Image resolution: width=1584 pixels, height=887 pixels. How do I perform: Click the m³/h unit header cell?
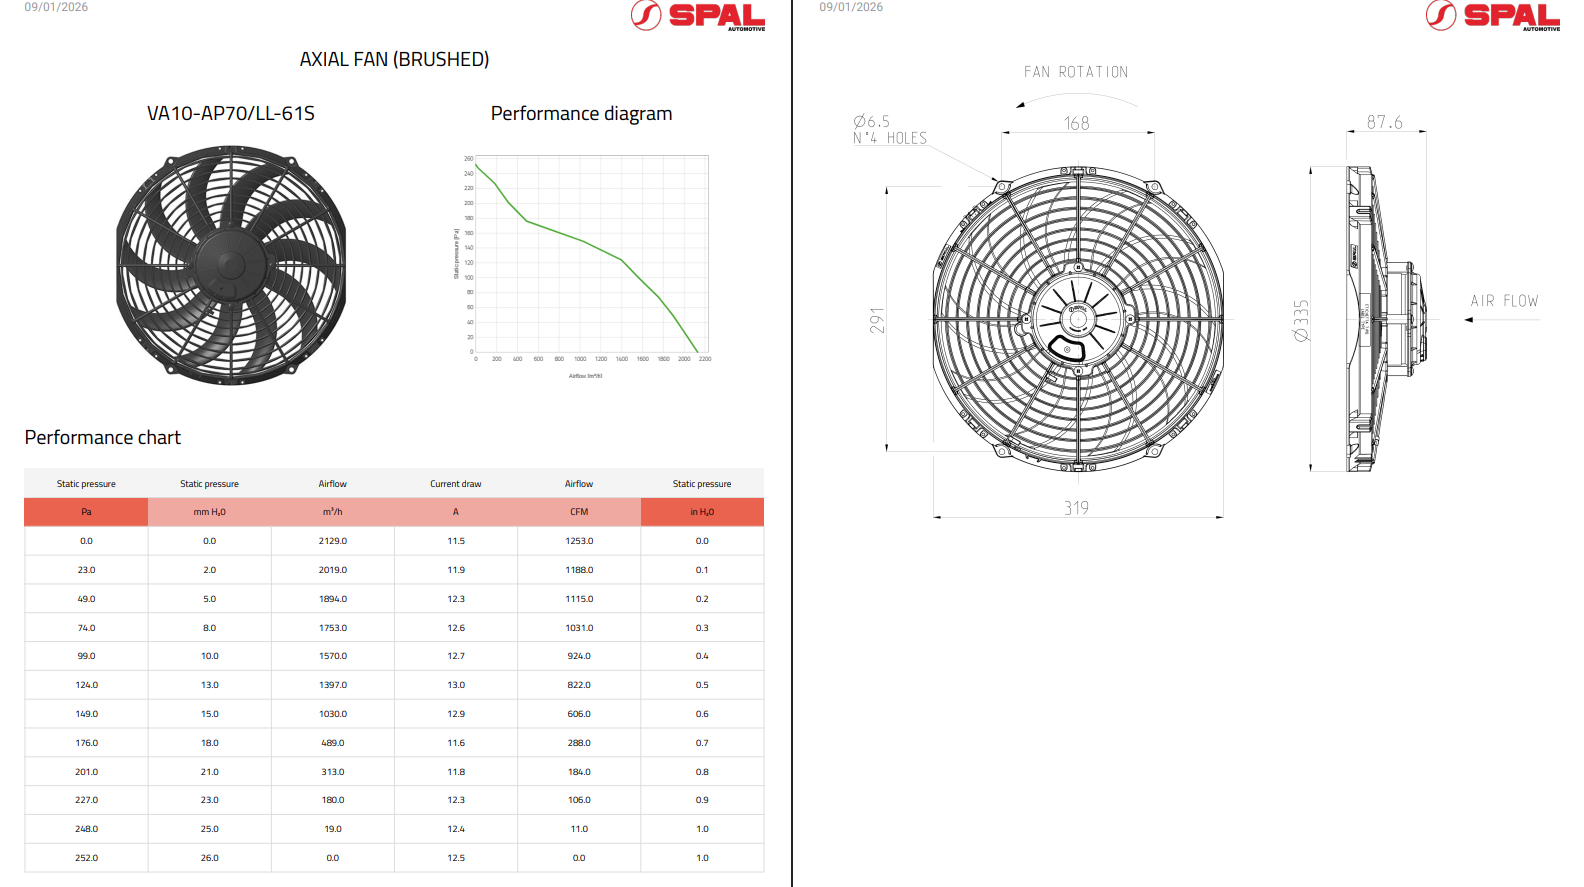click(x=333, y=512)
